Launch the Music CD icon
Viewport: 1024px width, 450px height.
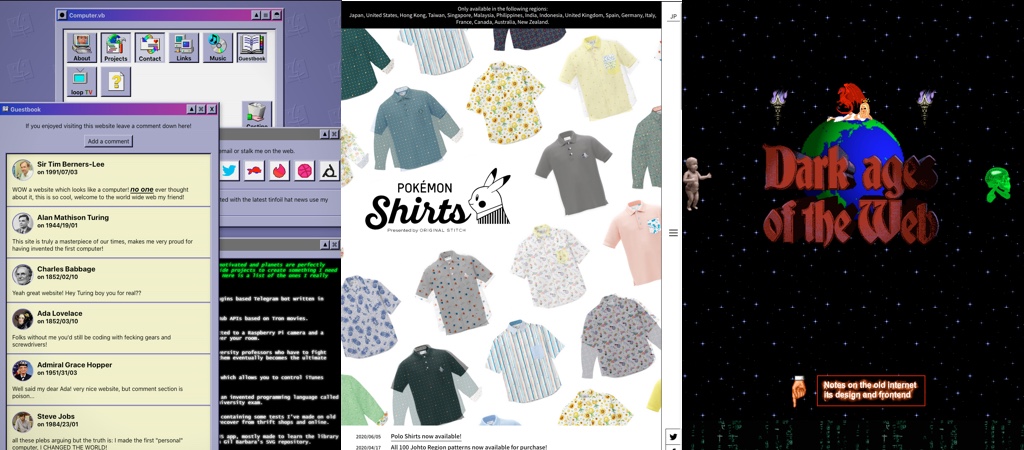click(218, 46)
